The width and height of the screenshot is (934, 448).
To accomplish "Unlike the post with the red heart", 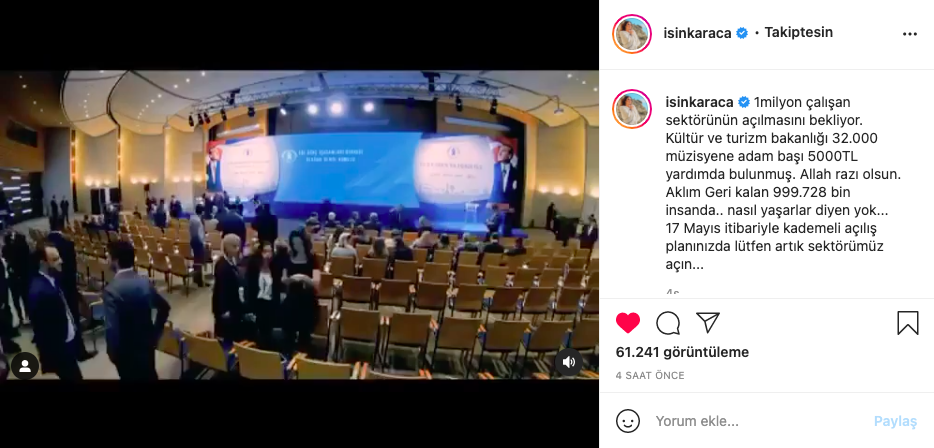I will [x=628, y=323].
